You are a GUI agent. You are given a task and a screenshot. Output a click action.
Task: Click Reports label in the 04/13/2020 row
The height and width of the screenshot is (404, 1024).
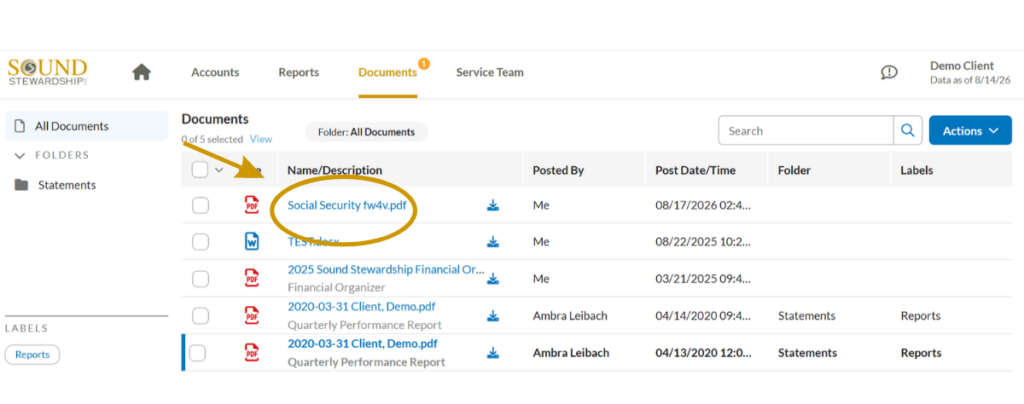coord(921,353)
